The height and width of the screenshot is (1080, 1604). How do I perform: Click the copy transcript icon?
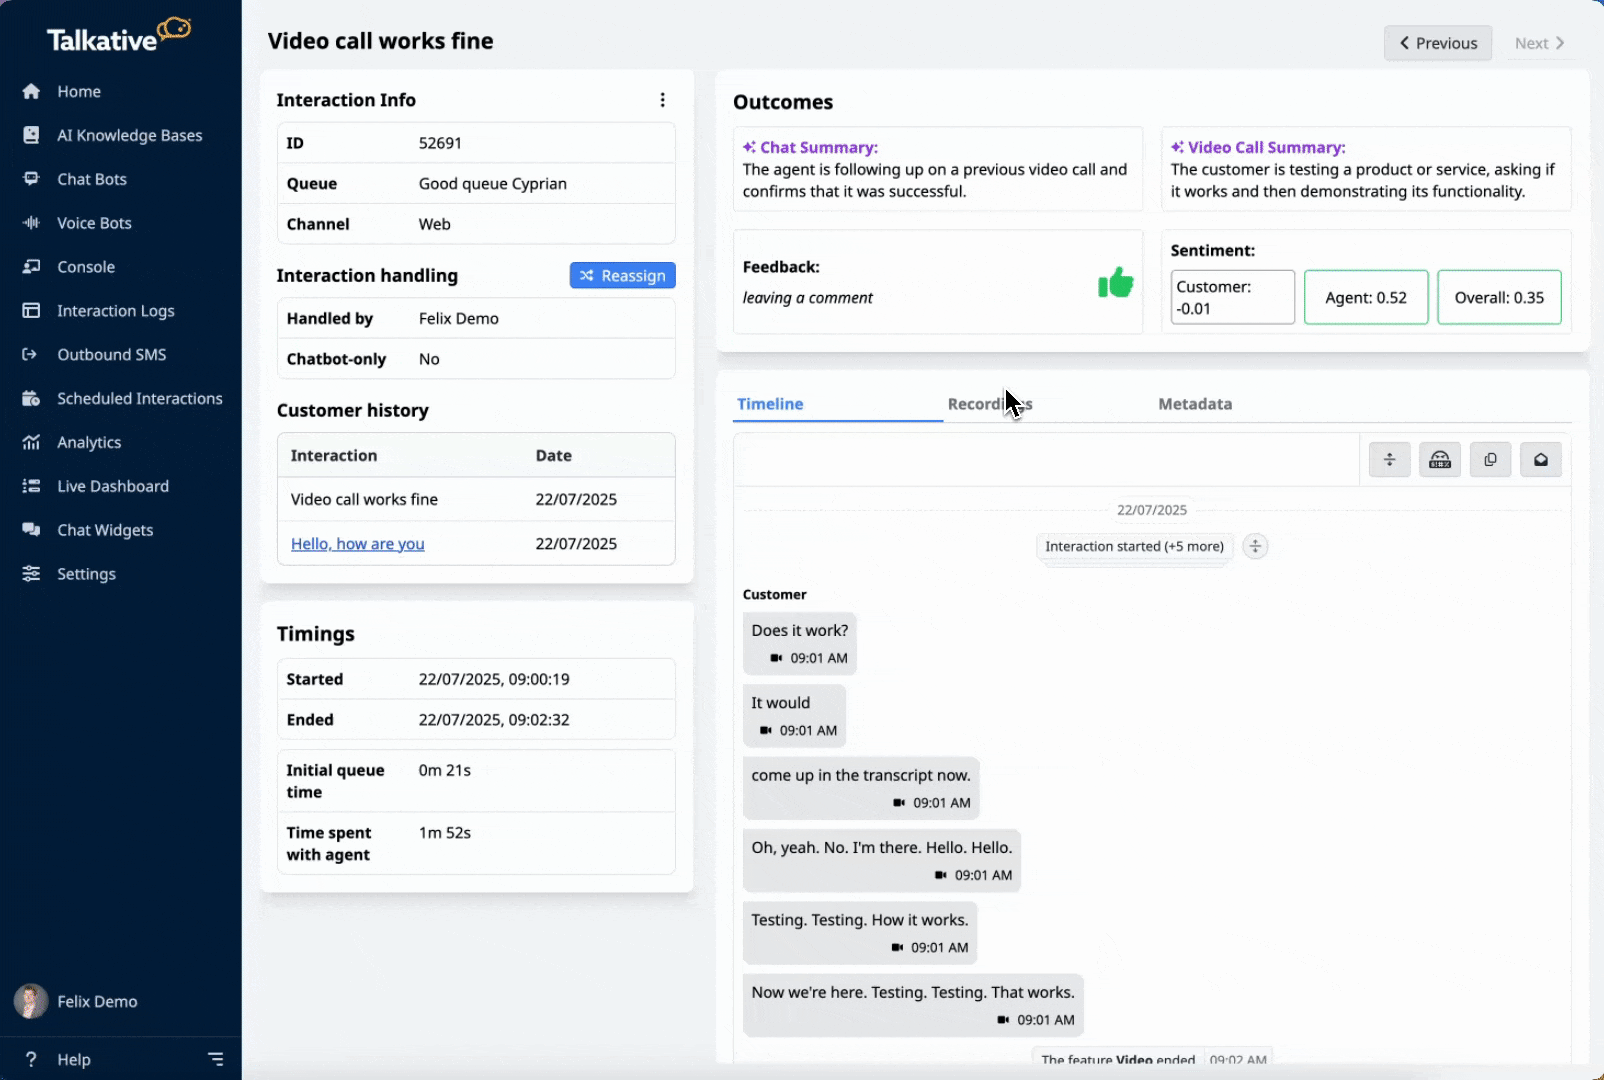(x=1490, y=460)
